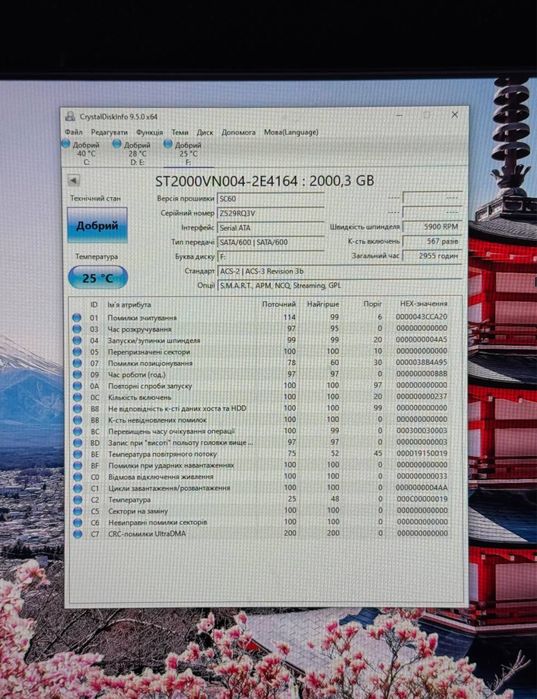Click the power-on count value 567 разів
Screen dimensions: 537x699
pyautogui.click(x=432, y=241)
